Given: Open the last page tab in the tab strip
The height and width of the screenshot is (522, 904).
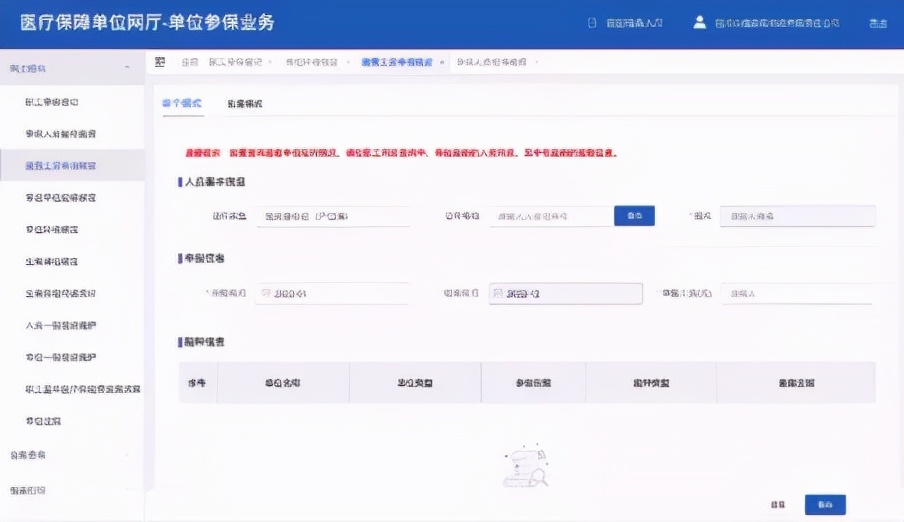Looking at the screenshot, I should [x=491, y=62].
